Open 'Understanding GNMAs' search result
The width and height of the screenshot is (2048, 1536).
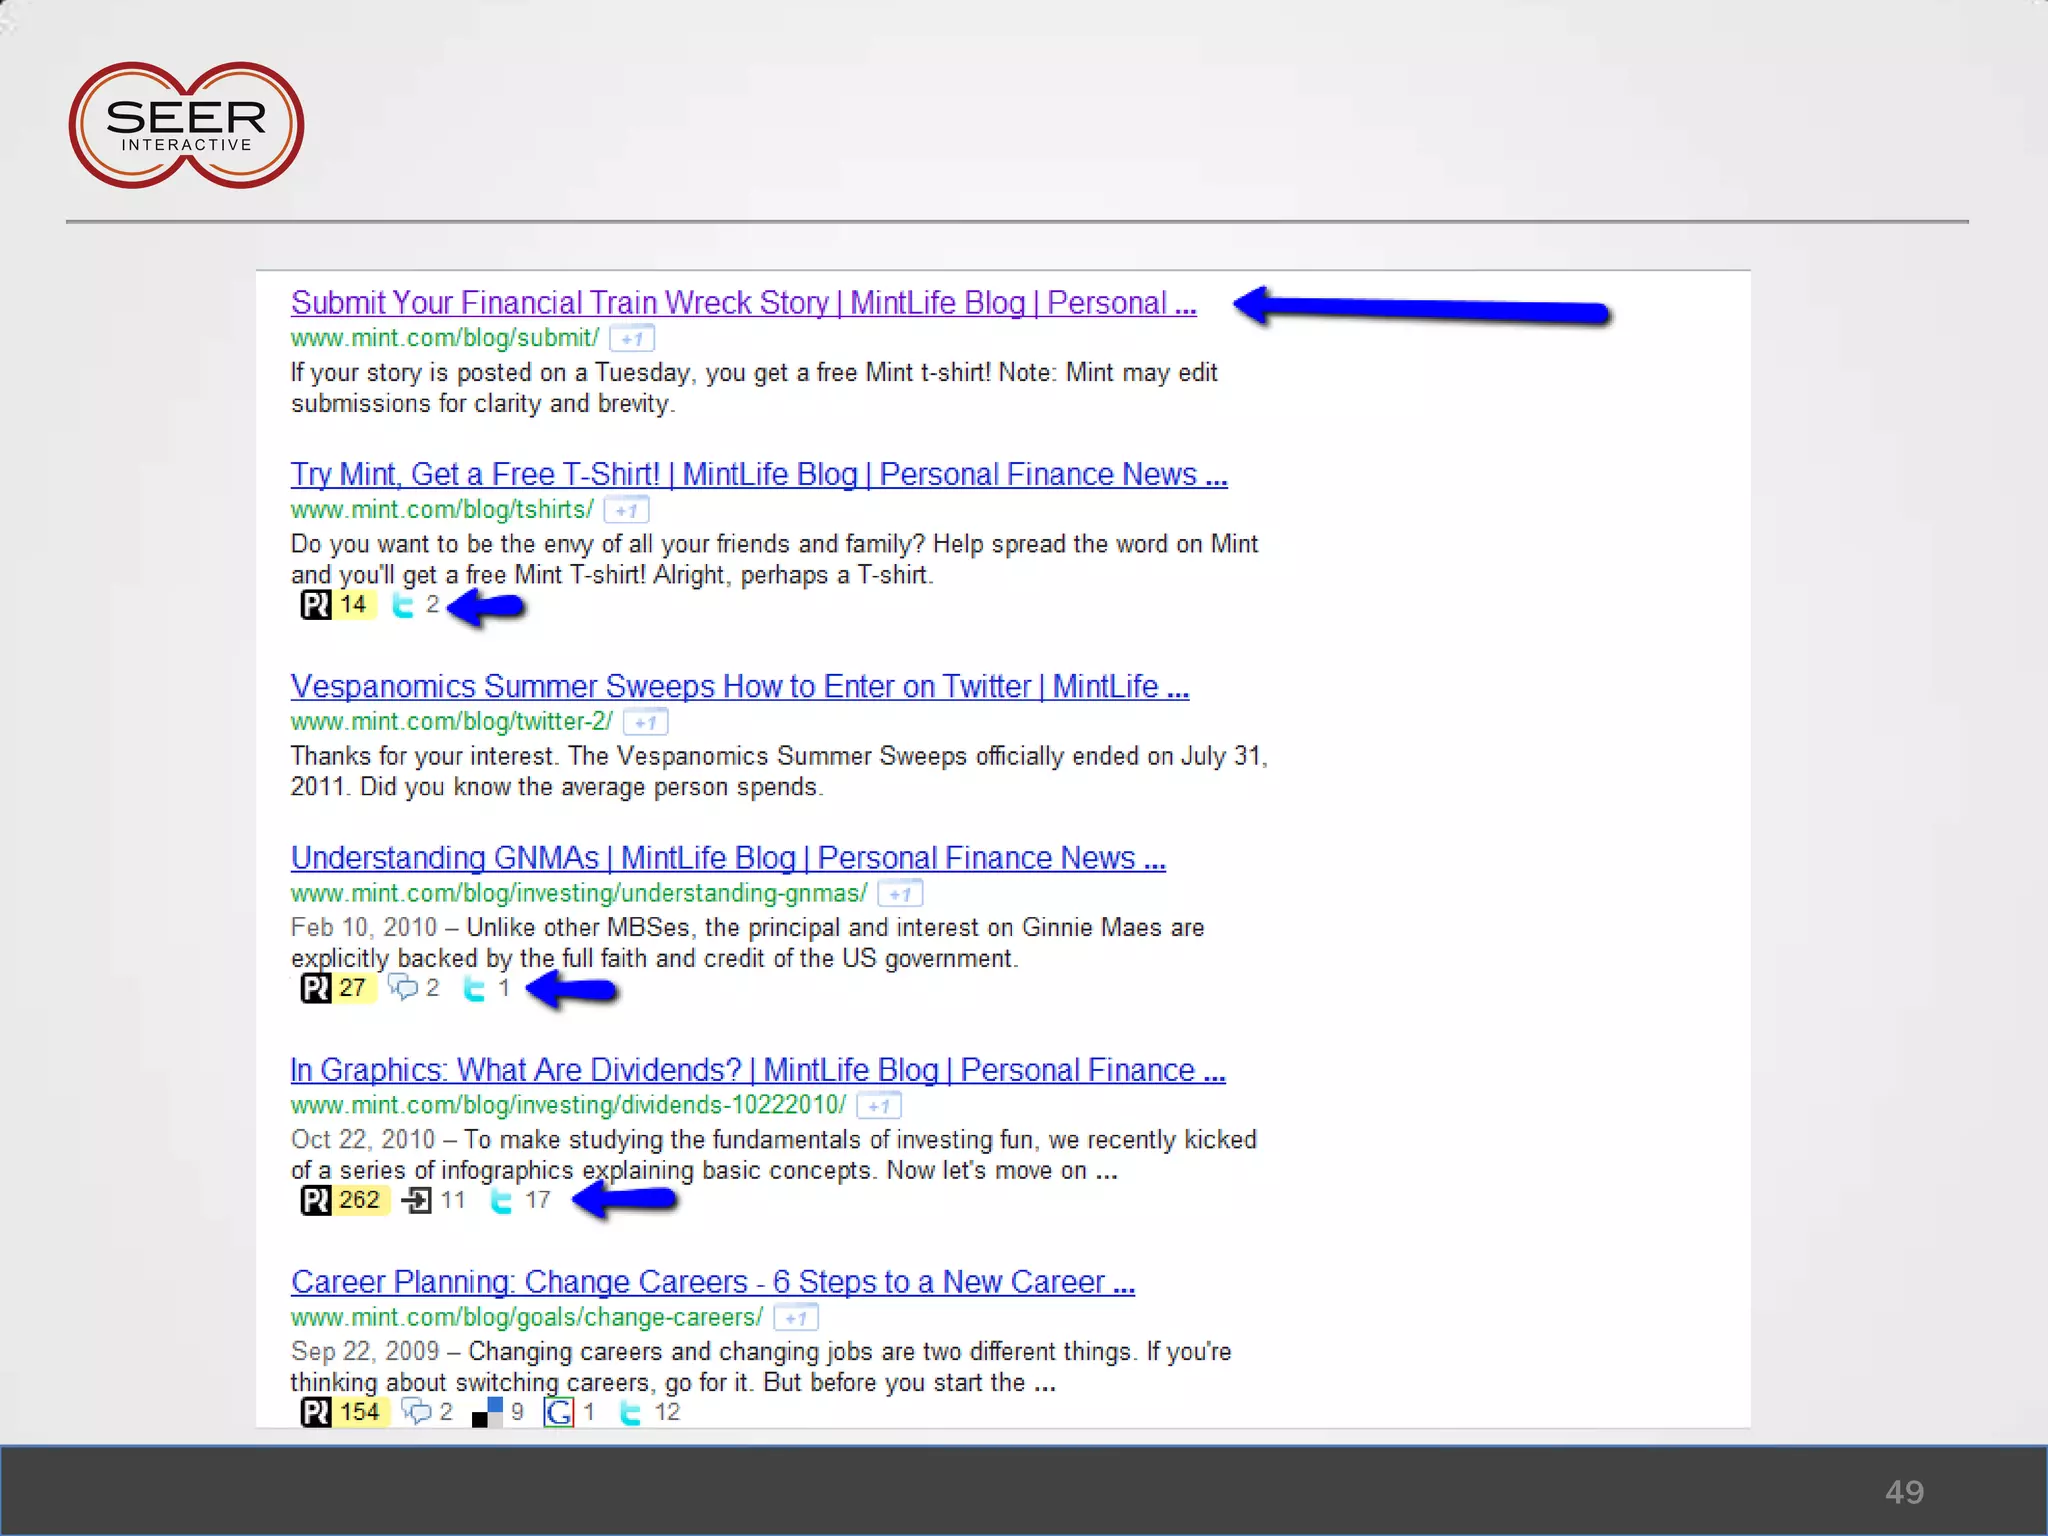(x=727, y=858)
